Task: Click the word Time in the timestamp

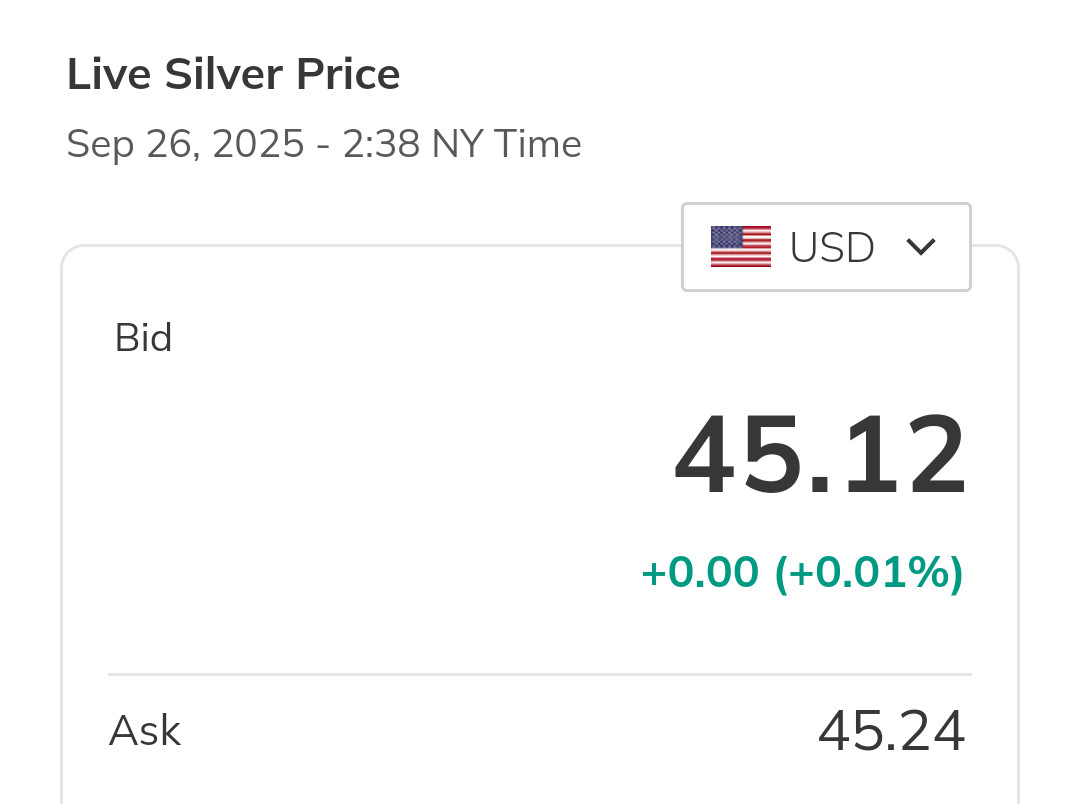Action: 538,144
